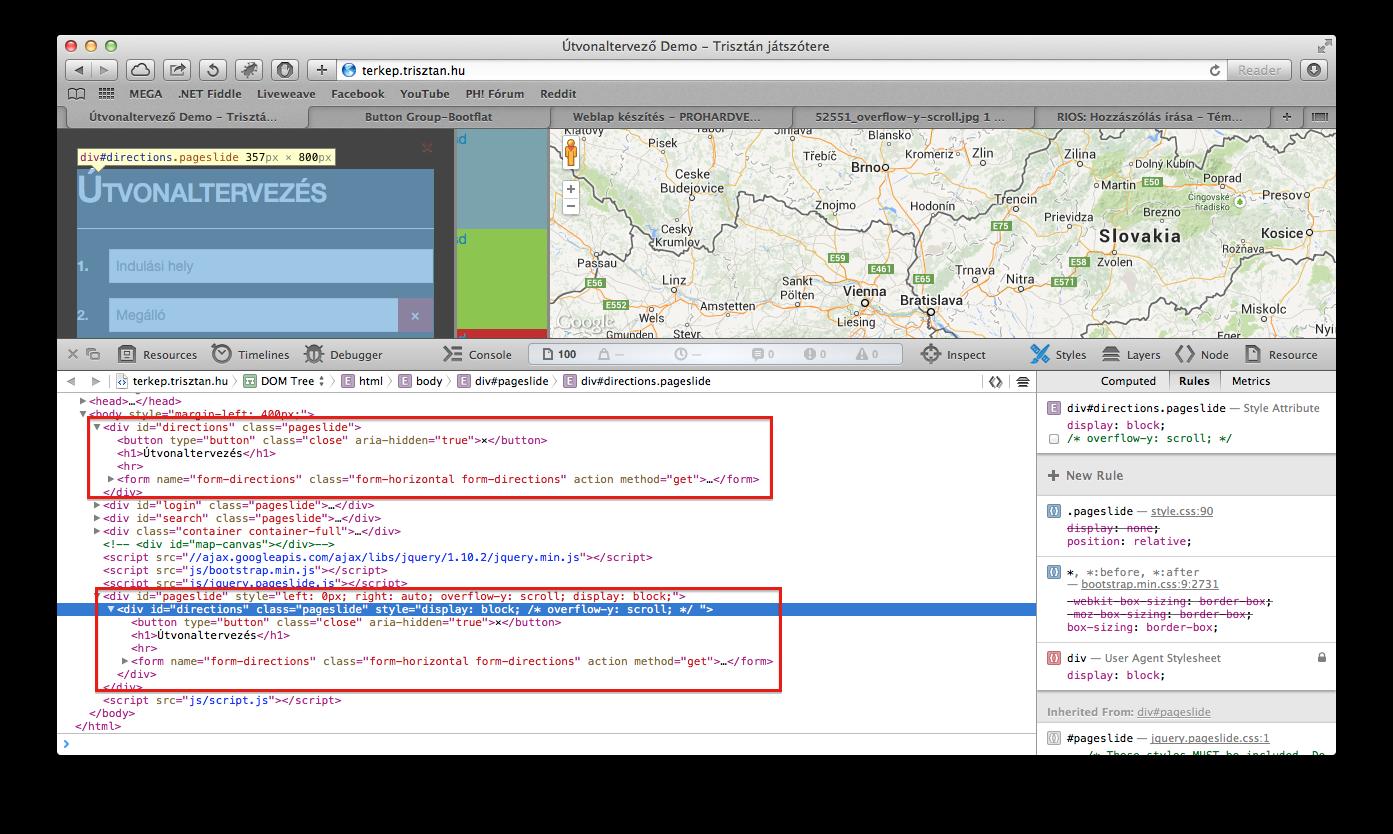Switch to RIOS: Hozzászólás írása tab
Screen dimensions: 1393x834
pyautogui.click(x=1151, y=117)
